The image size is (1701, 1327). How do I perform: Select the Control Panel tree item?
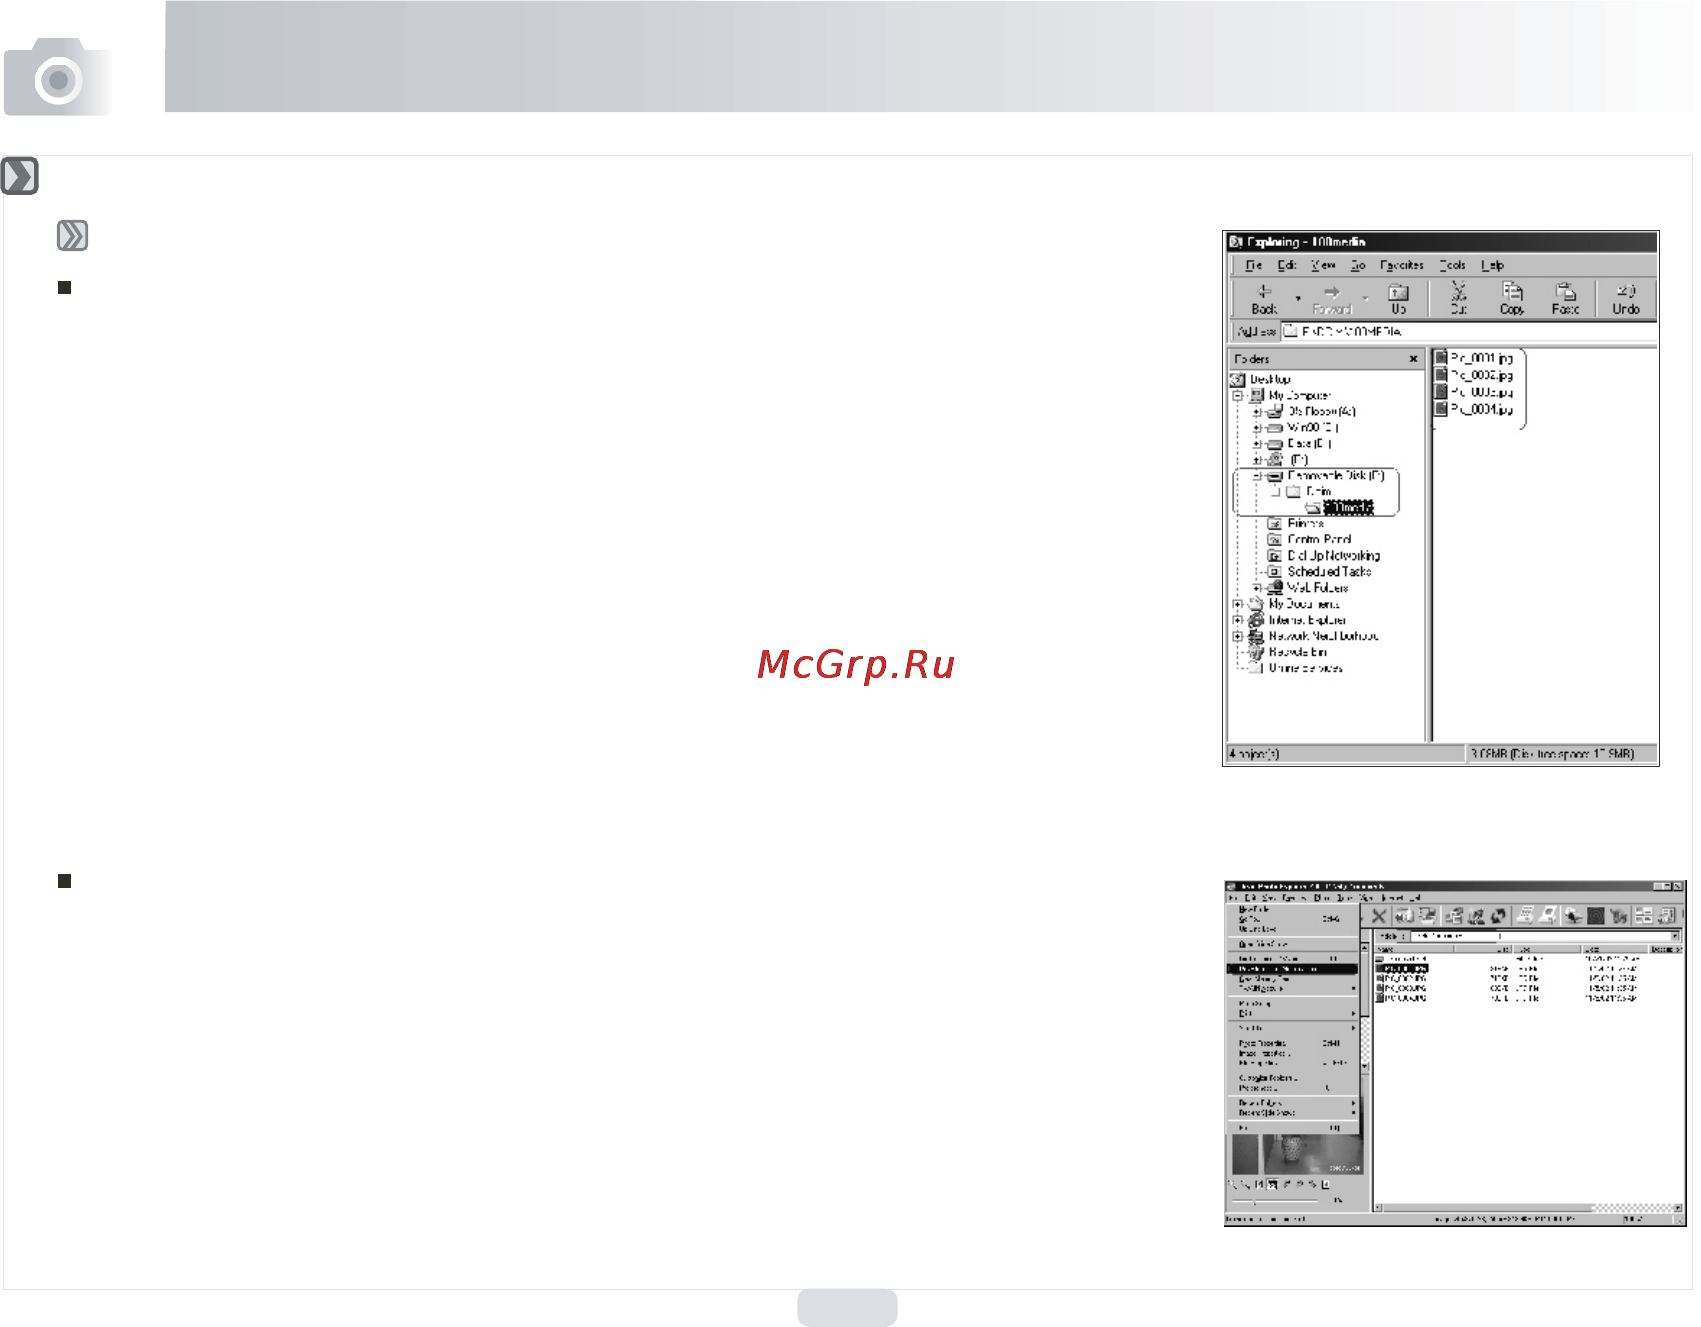1319,539
